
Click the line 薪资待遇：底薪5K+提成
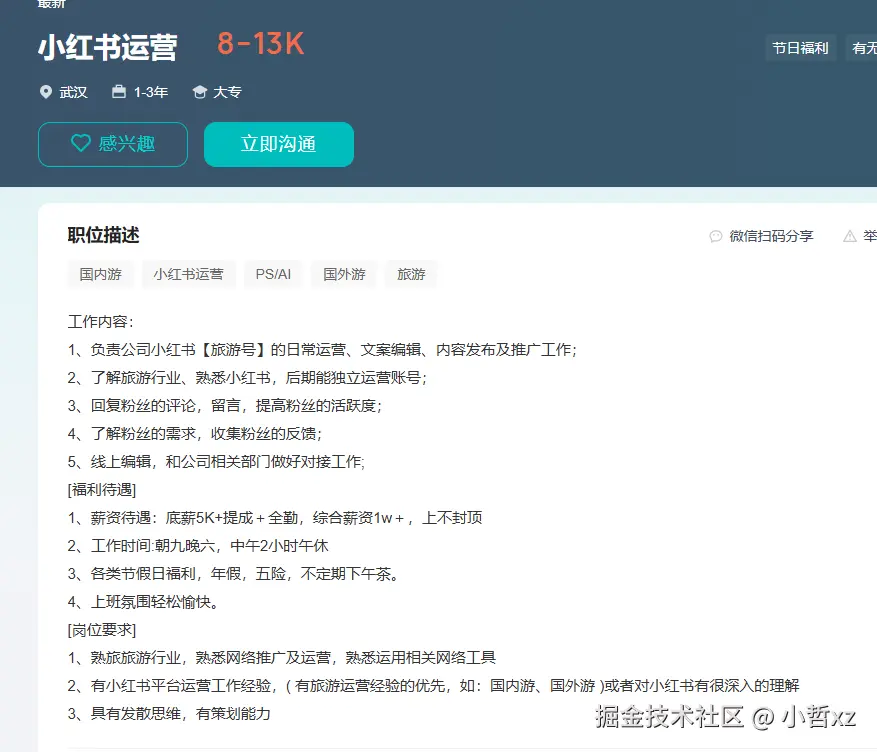tap(275, 518)
